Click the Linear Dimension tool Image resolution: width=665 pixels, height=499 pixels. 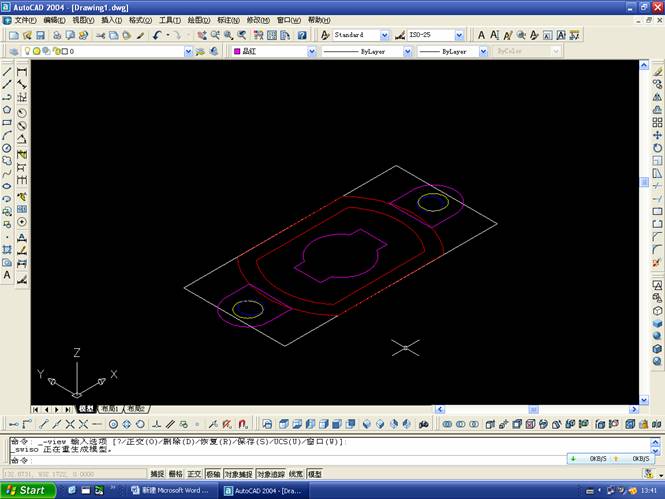22,72
